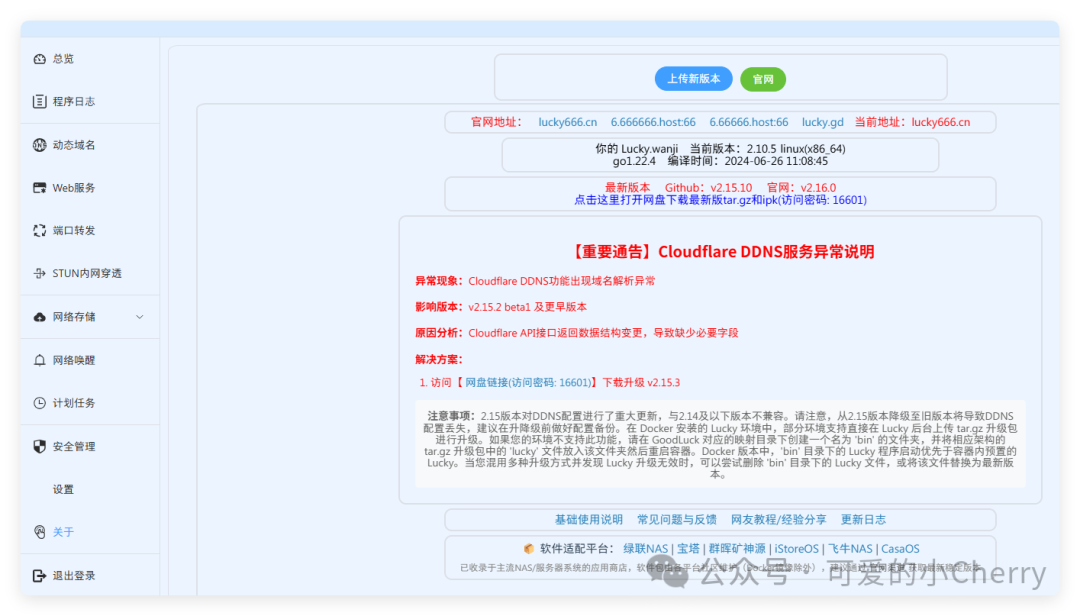Image resolution: width=1080 pixels, height=616 pixels.
Task: Open the 计划任务 scheduled tasks clock icon
Action: point(38,403)
